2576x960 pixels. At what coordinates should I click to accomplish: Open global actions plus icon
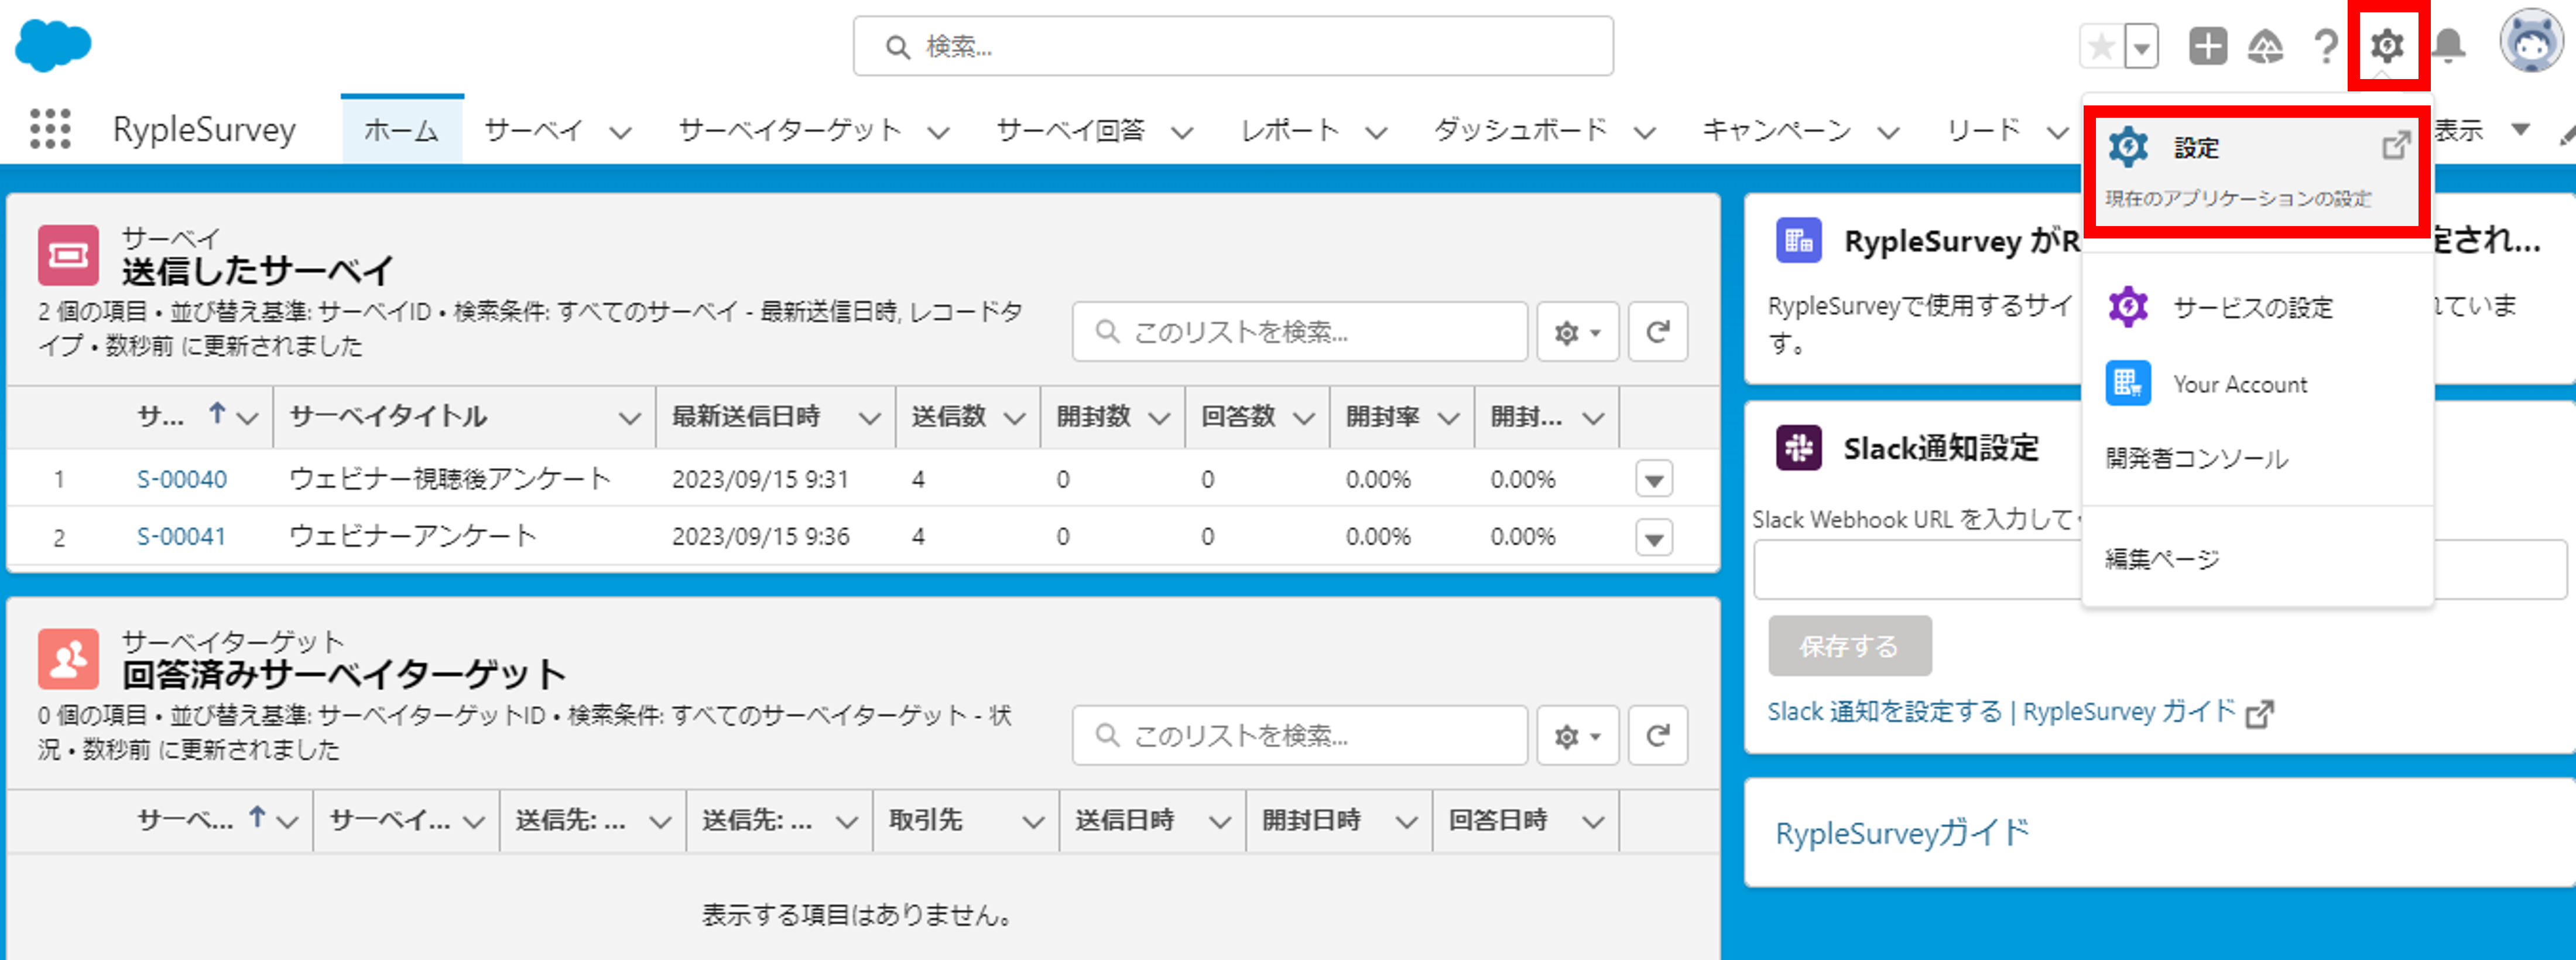point(2207,46)
